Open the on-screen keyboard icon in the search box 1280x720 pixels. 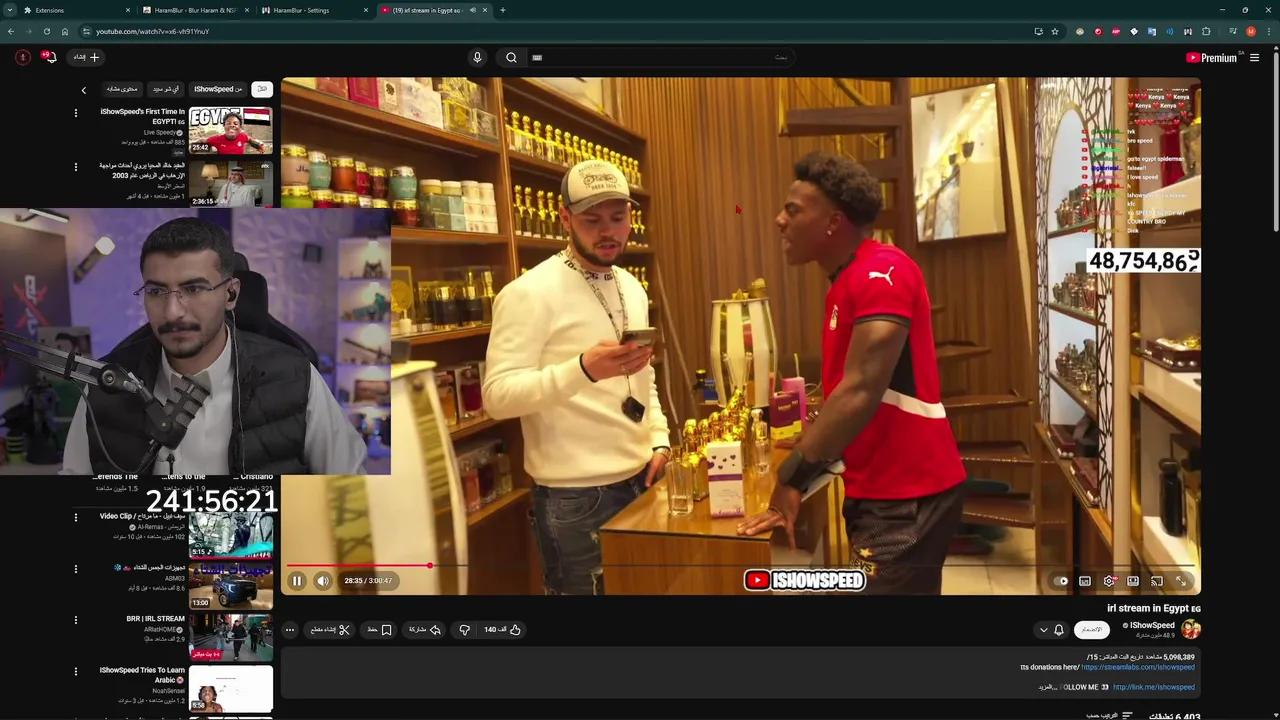click(x=537, y=58)
